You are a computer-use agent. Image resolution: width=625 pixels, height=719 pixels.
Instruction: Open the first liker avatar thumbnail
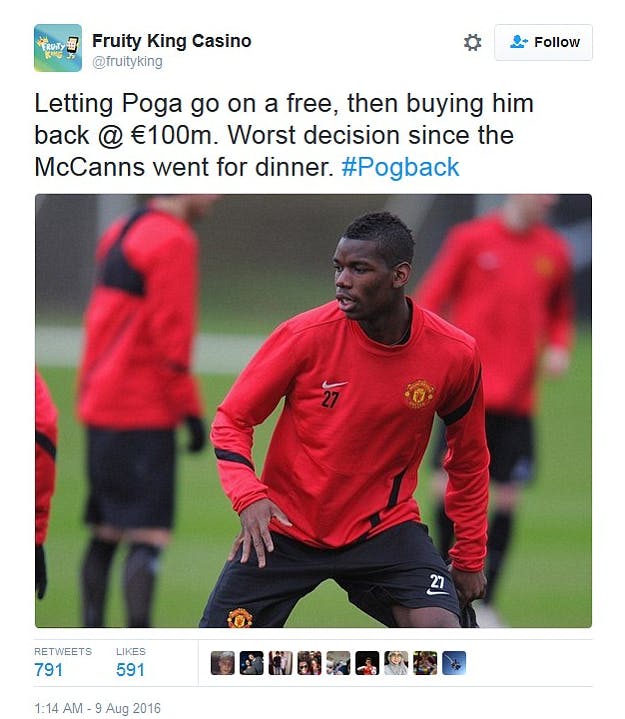tap(223, 663)
